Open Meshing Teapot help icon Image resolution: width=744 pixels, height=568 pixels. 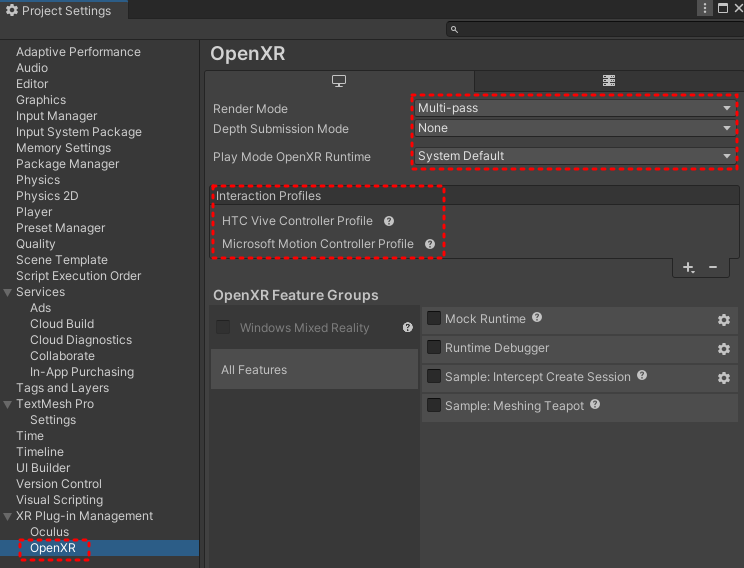click(x=595, y=404)
